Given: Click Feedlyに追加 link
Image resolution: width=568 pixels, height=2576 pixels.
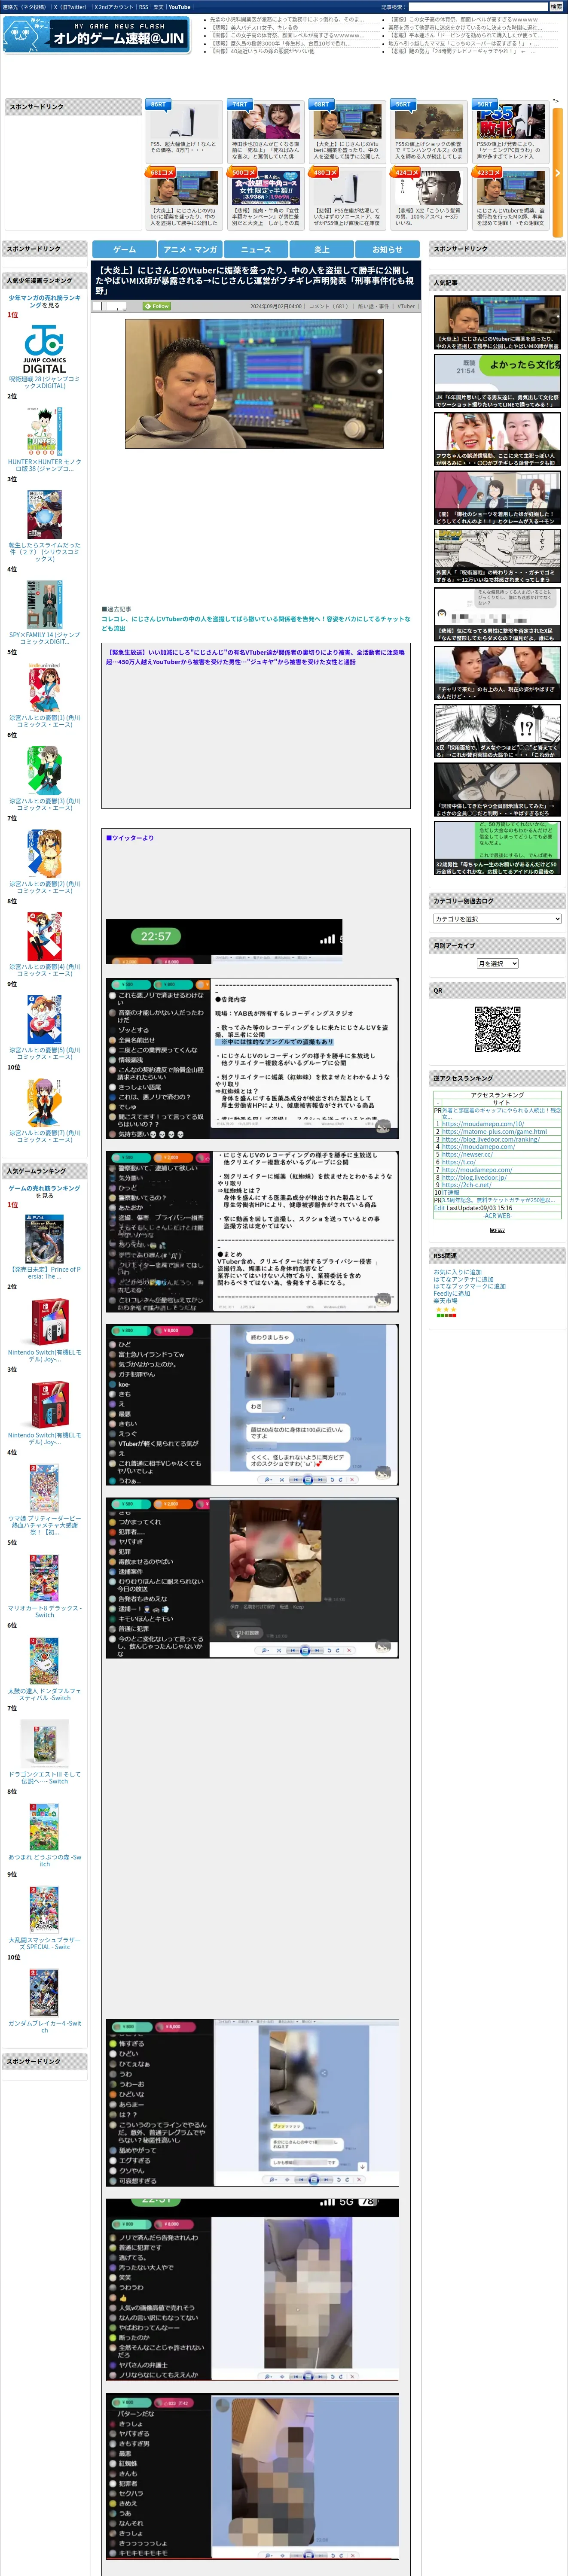Looking at the screenshot, I should click(451, 1293).
